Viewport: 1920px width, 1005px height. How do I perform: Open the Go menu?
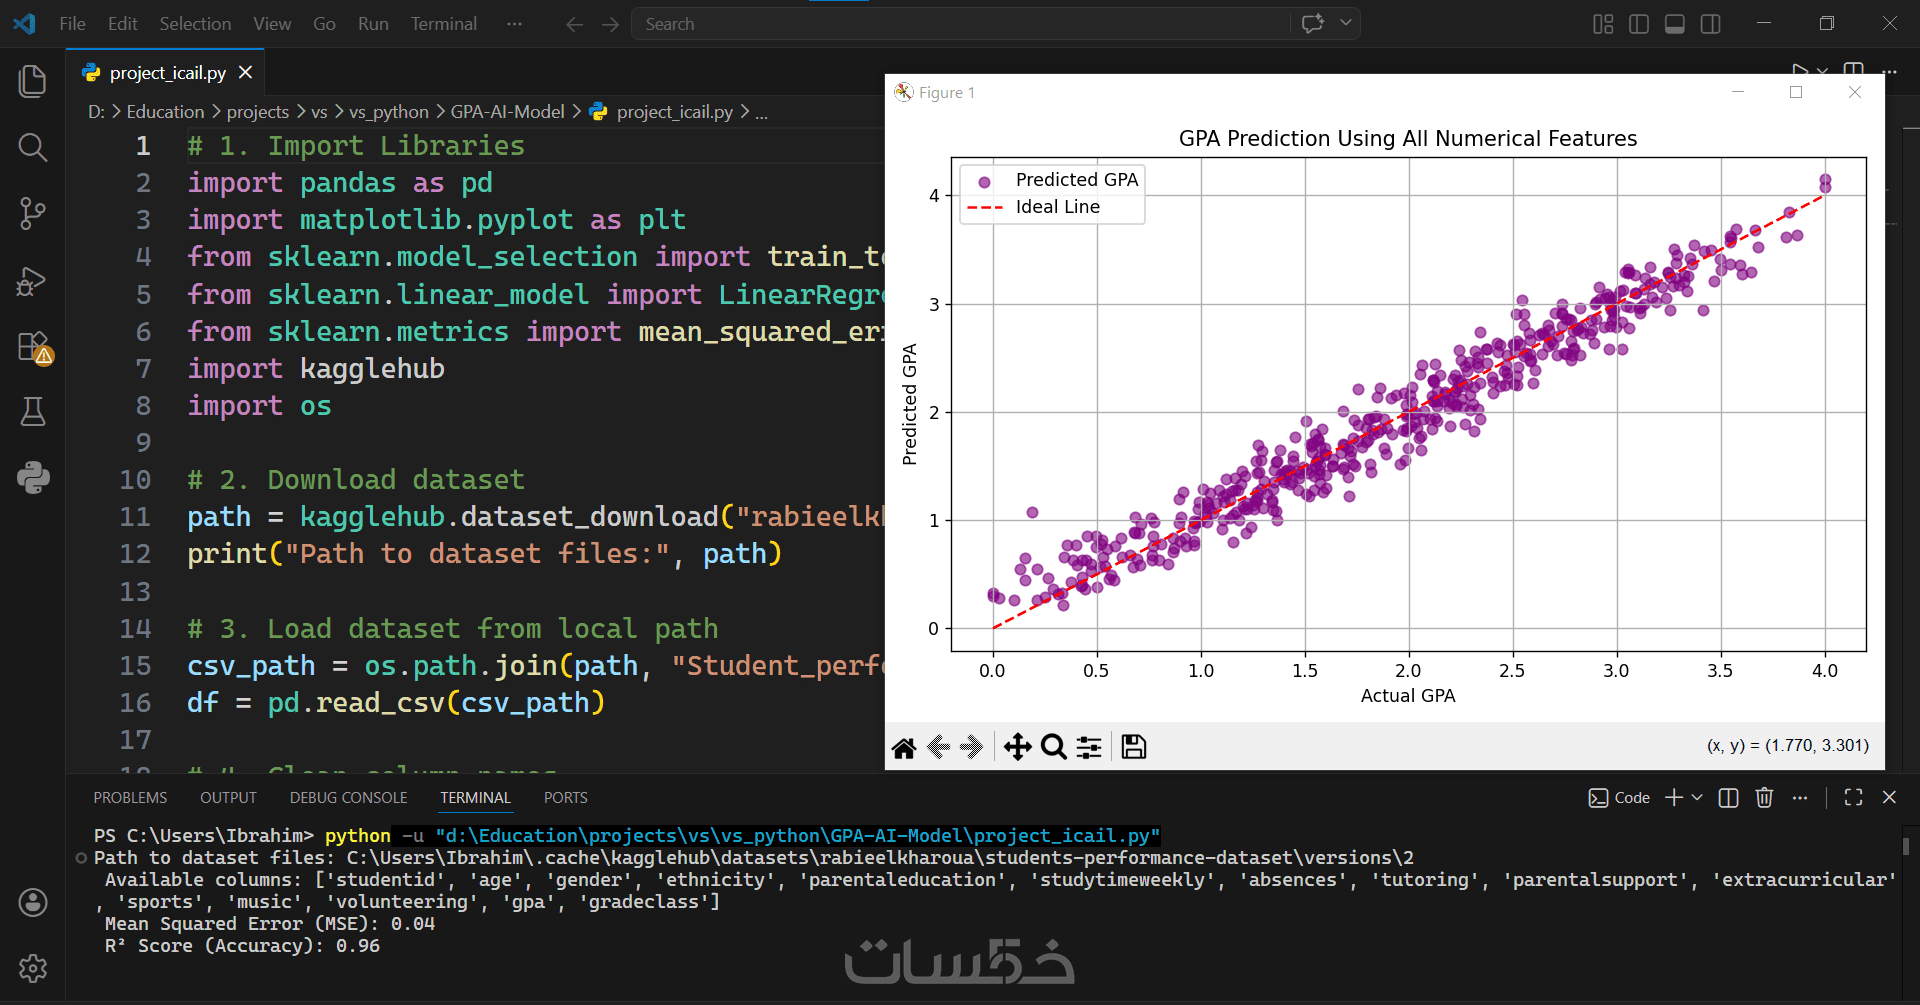point(324,24)
